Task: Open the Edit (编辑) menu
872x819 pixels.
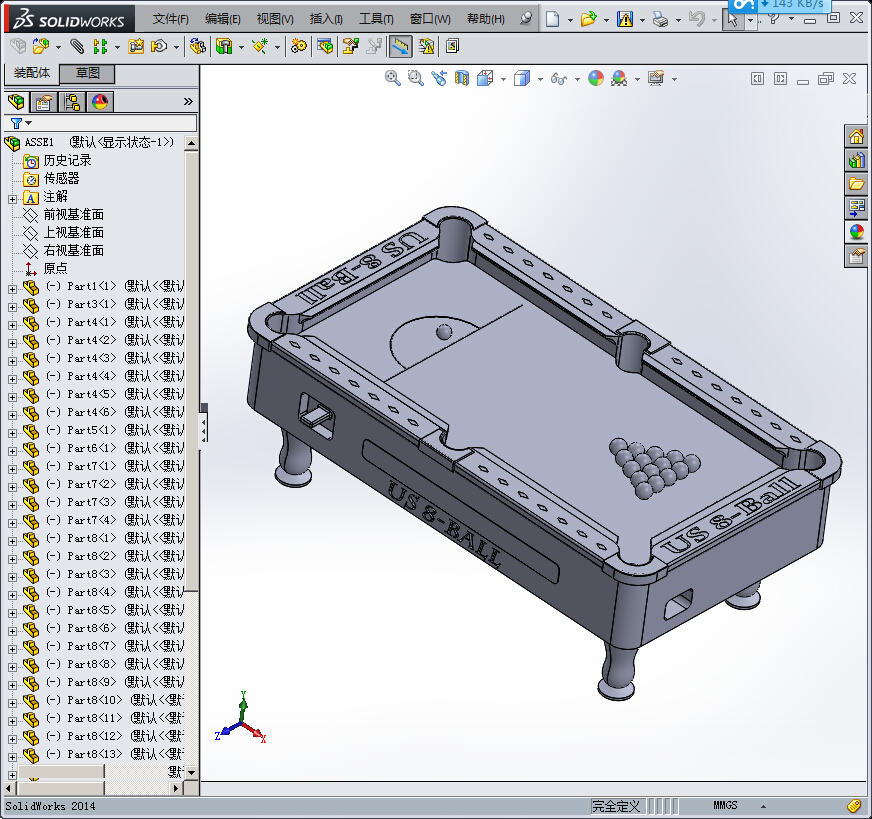Action: click(222, 19)
